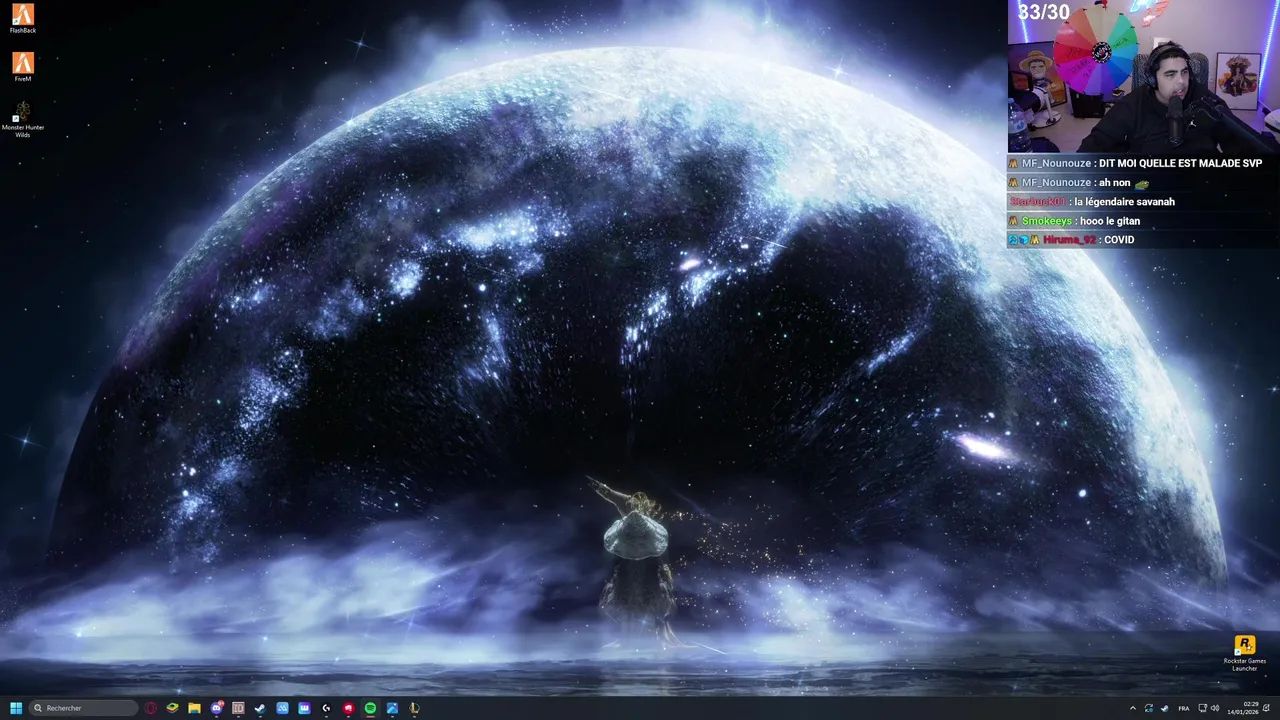Open Spotify from the taskbar
This screenshot has width=1280, height=720.
[x=370, y=708]
